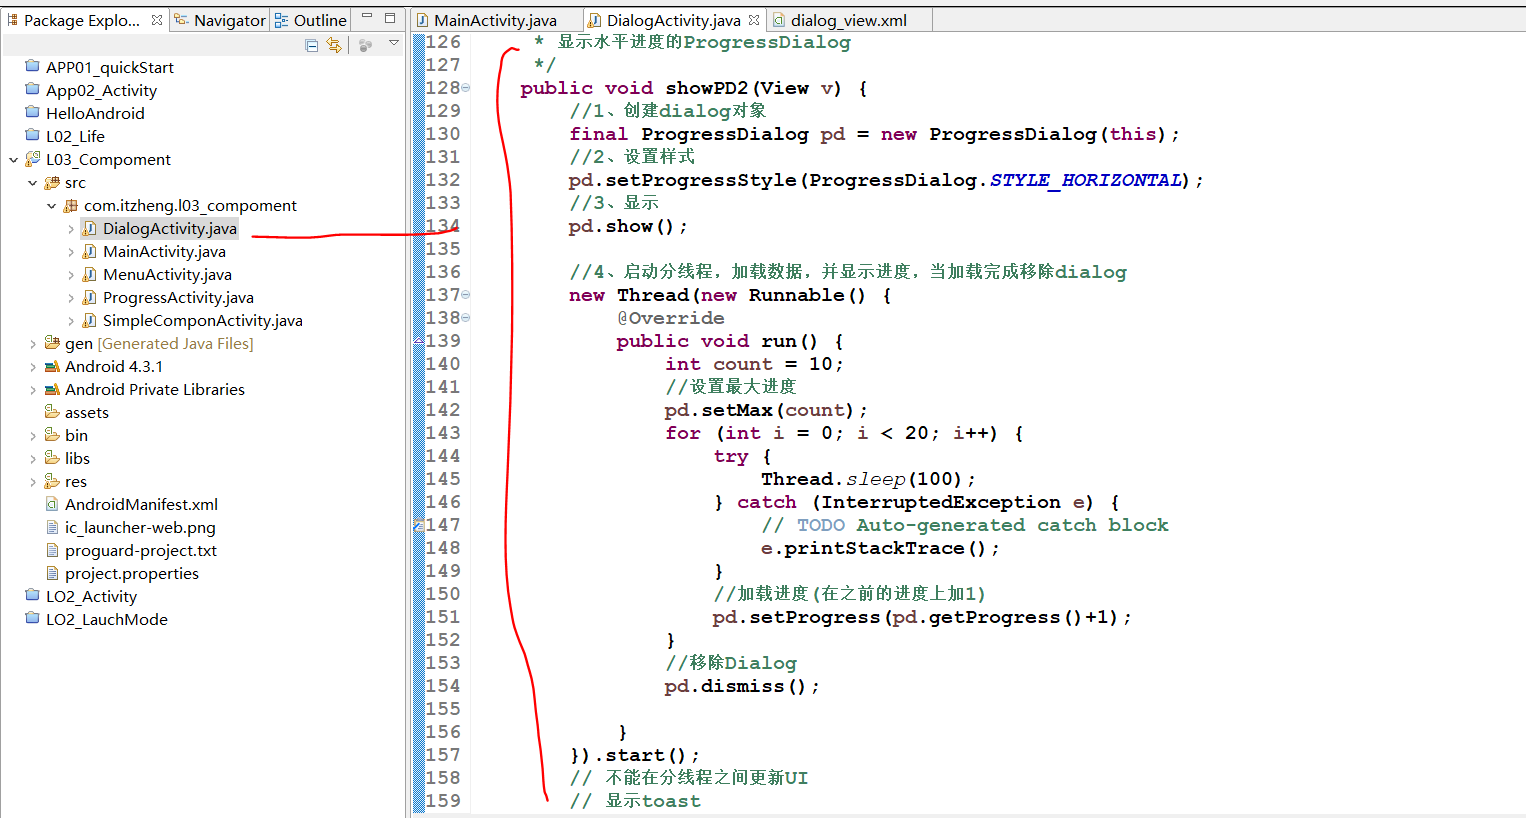Viewport: 1526px width, 818px height.
Task: Click the pd.dismiss() call on line 154
Action: click(741, 686)
